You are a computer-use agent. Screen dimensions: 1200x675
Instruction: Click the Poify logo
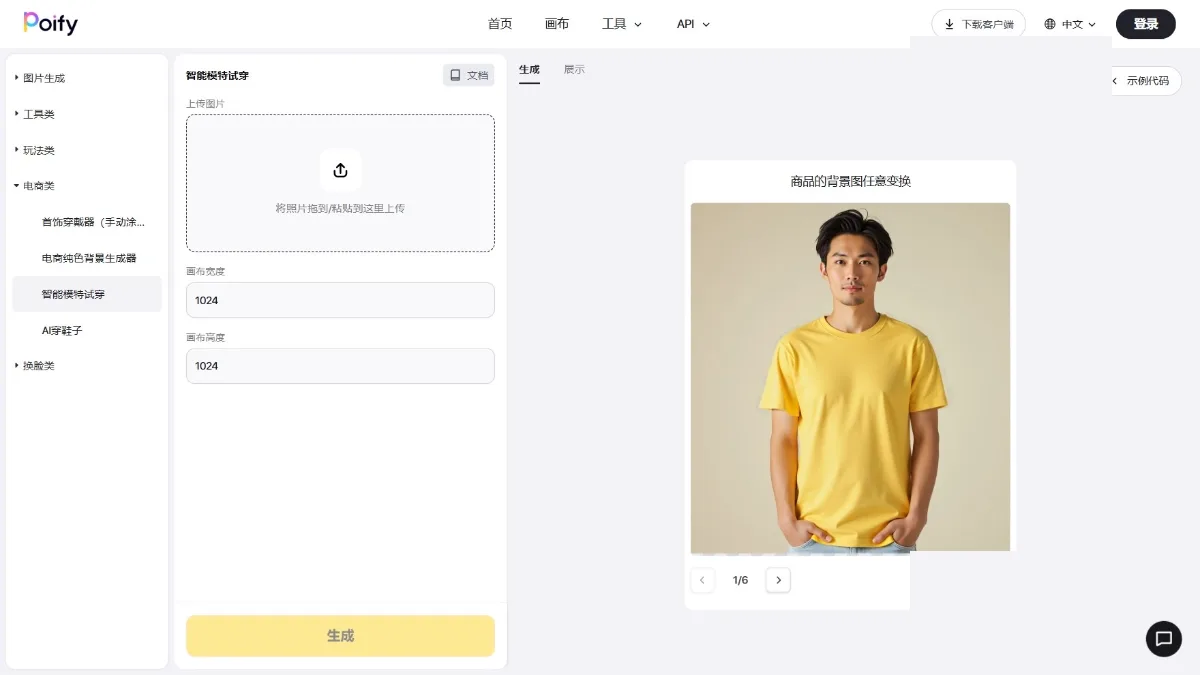(x=50, y=23)
